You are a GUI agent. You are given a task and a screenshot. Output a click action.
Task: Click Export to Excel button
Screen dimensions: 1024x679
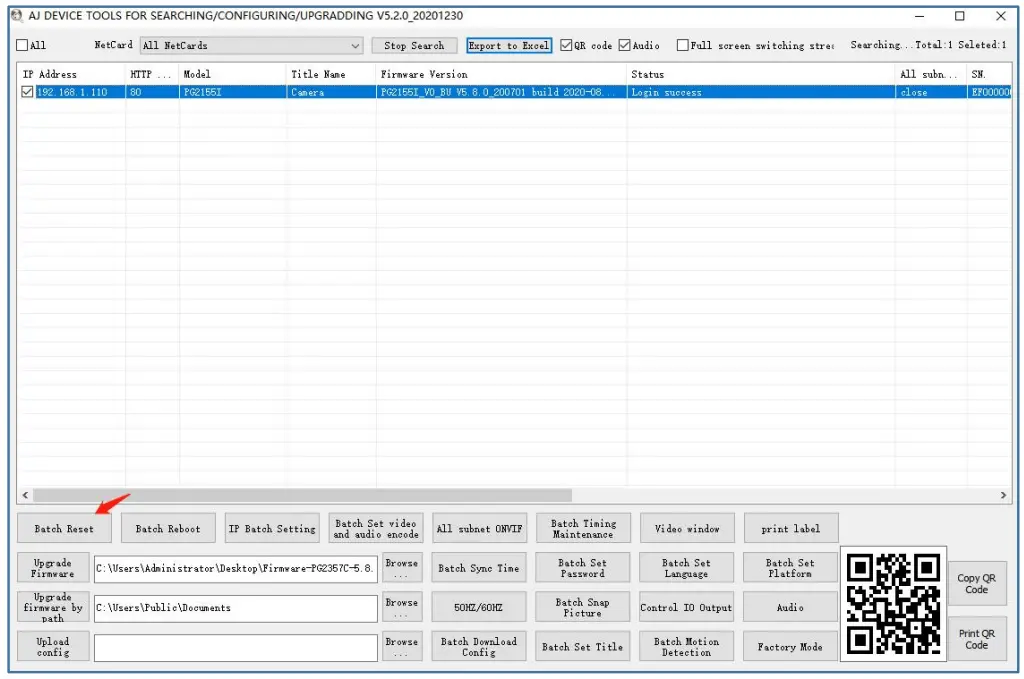[x=509, y=46]
